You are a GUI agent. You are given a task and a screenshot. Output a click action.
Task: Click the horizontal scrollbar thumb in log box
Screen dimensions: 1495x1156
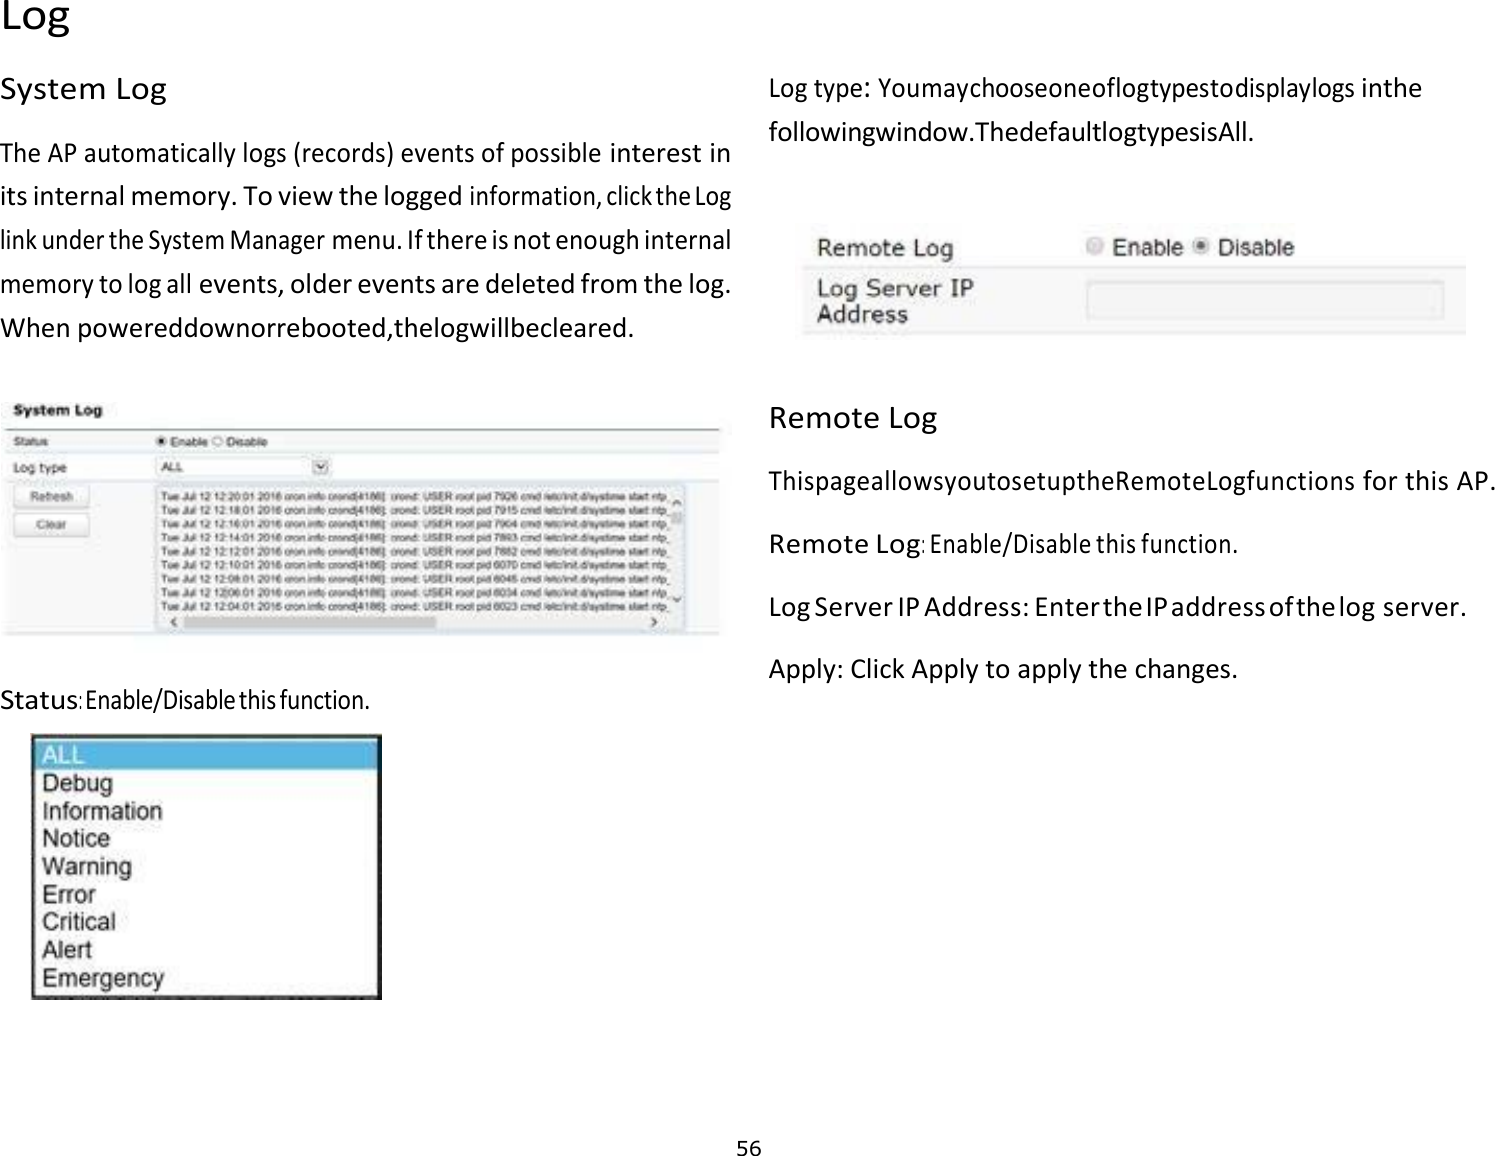click(309, 622)
